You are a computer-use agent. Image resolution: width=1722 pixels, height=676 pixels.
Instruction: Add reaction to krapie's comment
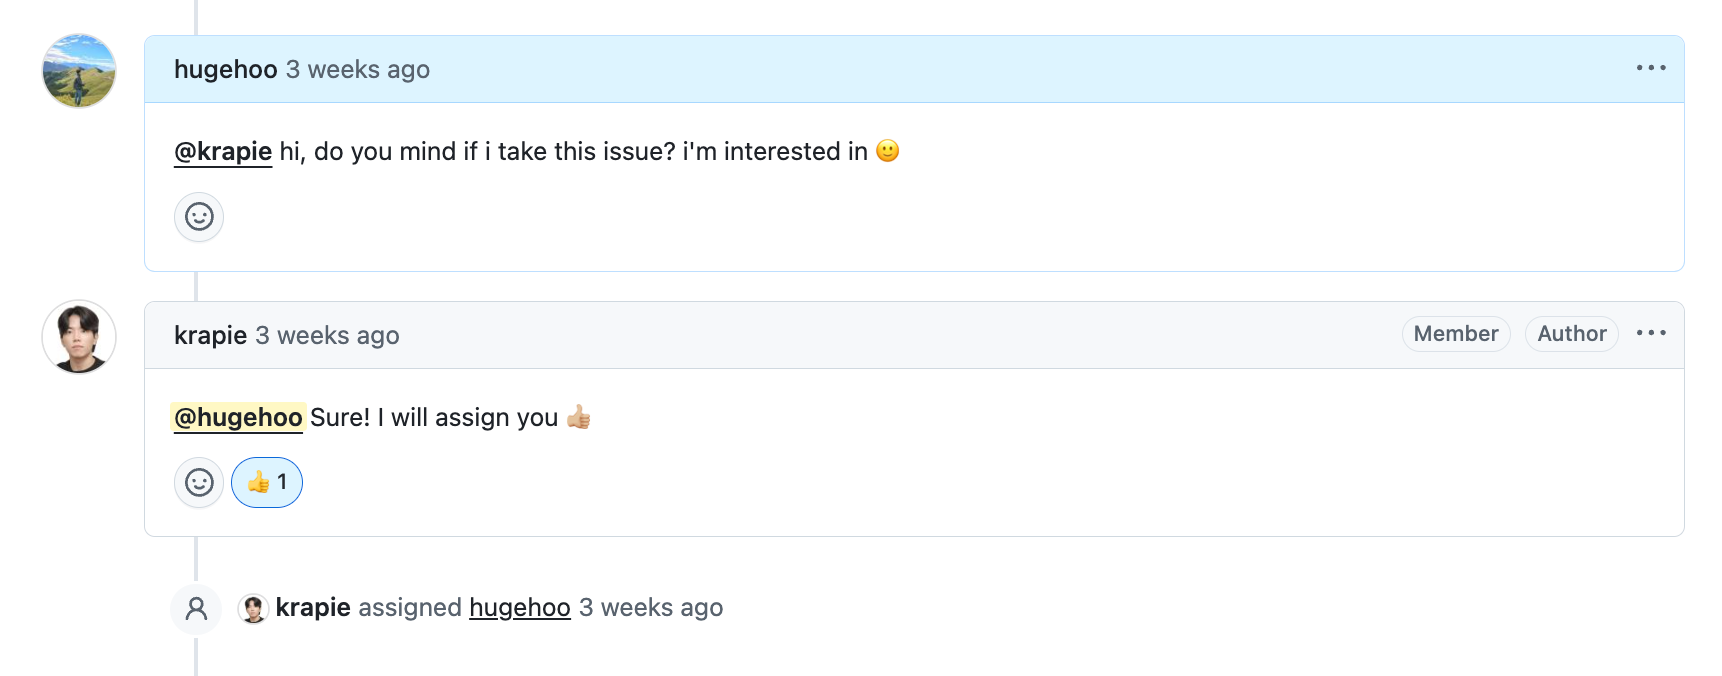(199, 483)
